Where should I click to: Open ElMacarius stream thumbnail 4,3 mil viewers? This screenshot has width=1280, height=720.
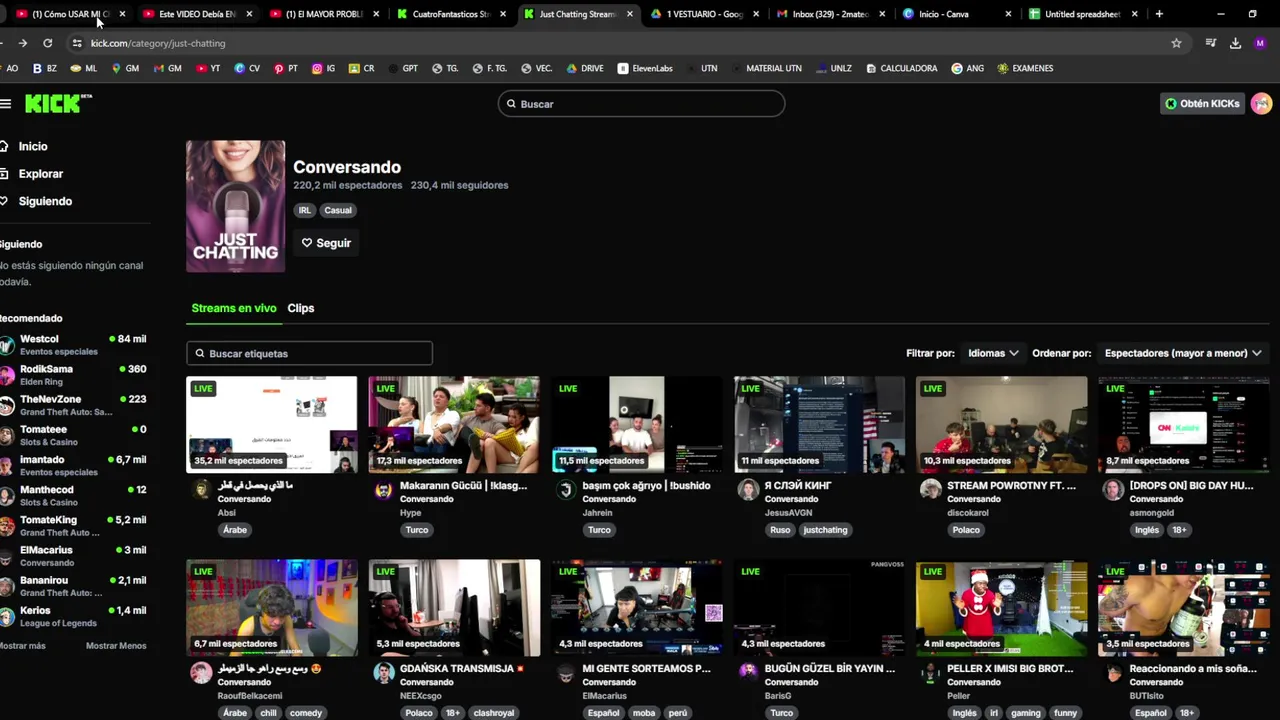(x=637, y=607)
